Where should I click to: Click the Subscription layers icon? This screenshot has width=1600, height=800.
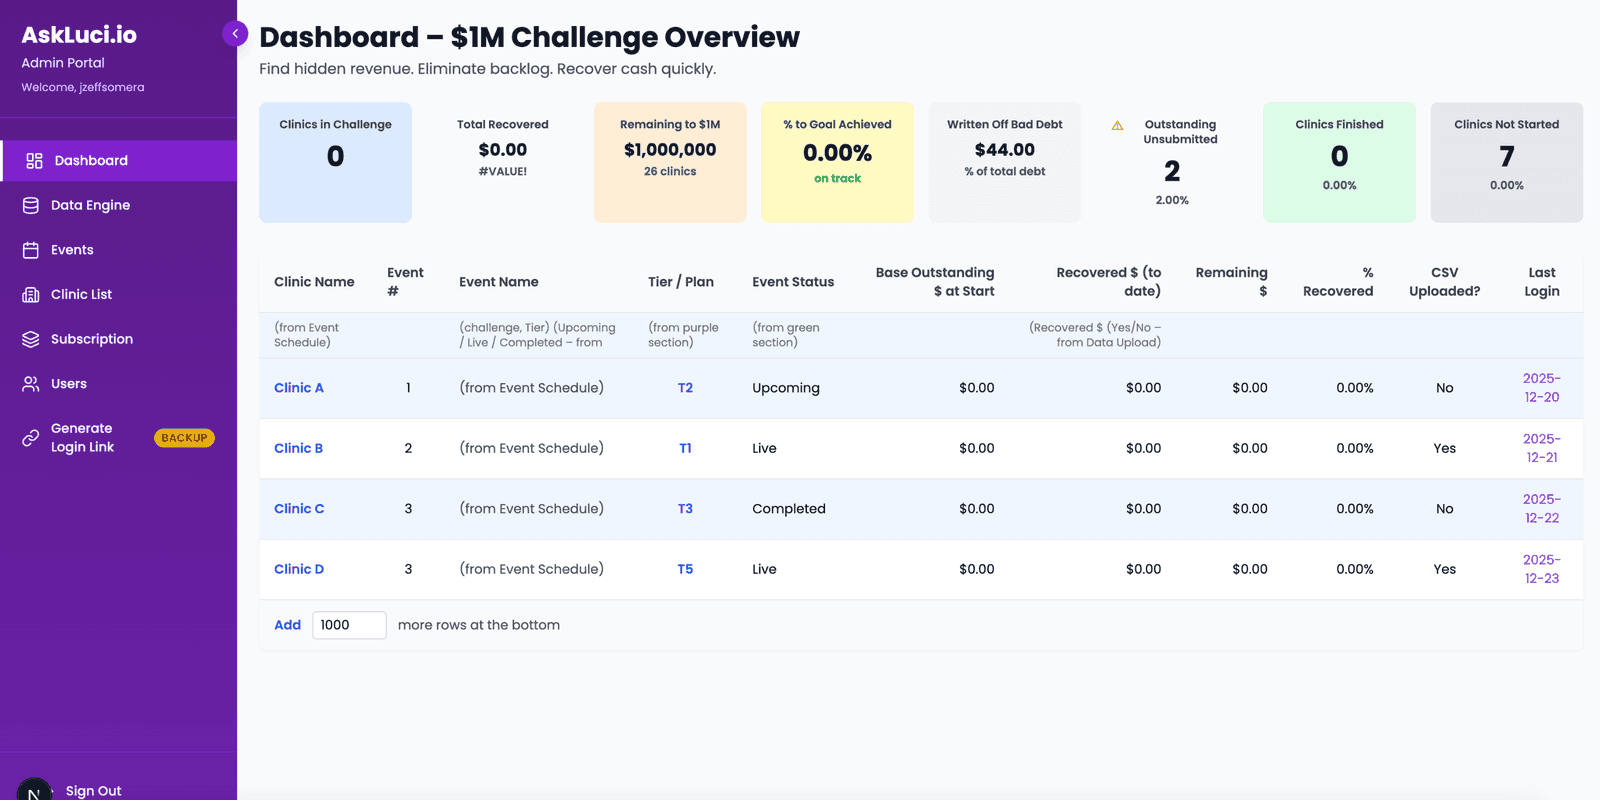[x=31, y=339]
